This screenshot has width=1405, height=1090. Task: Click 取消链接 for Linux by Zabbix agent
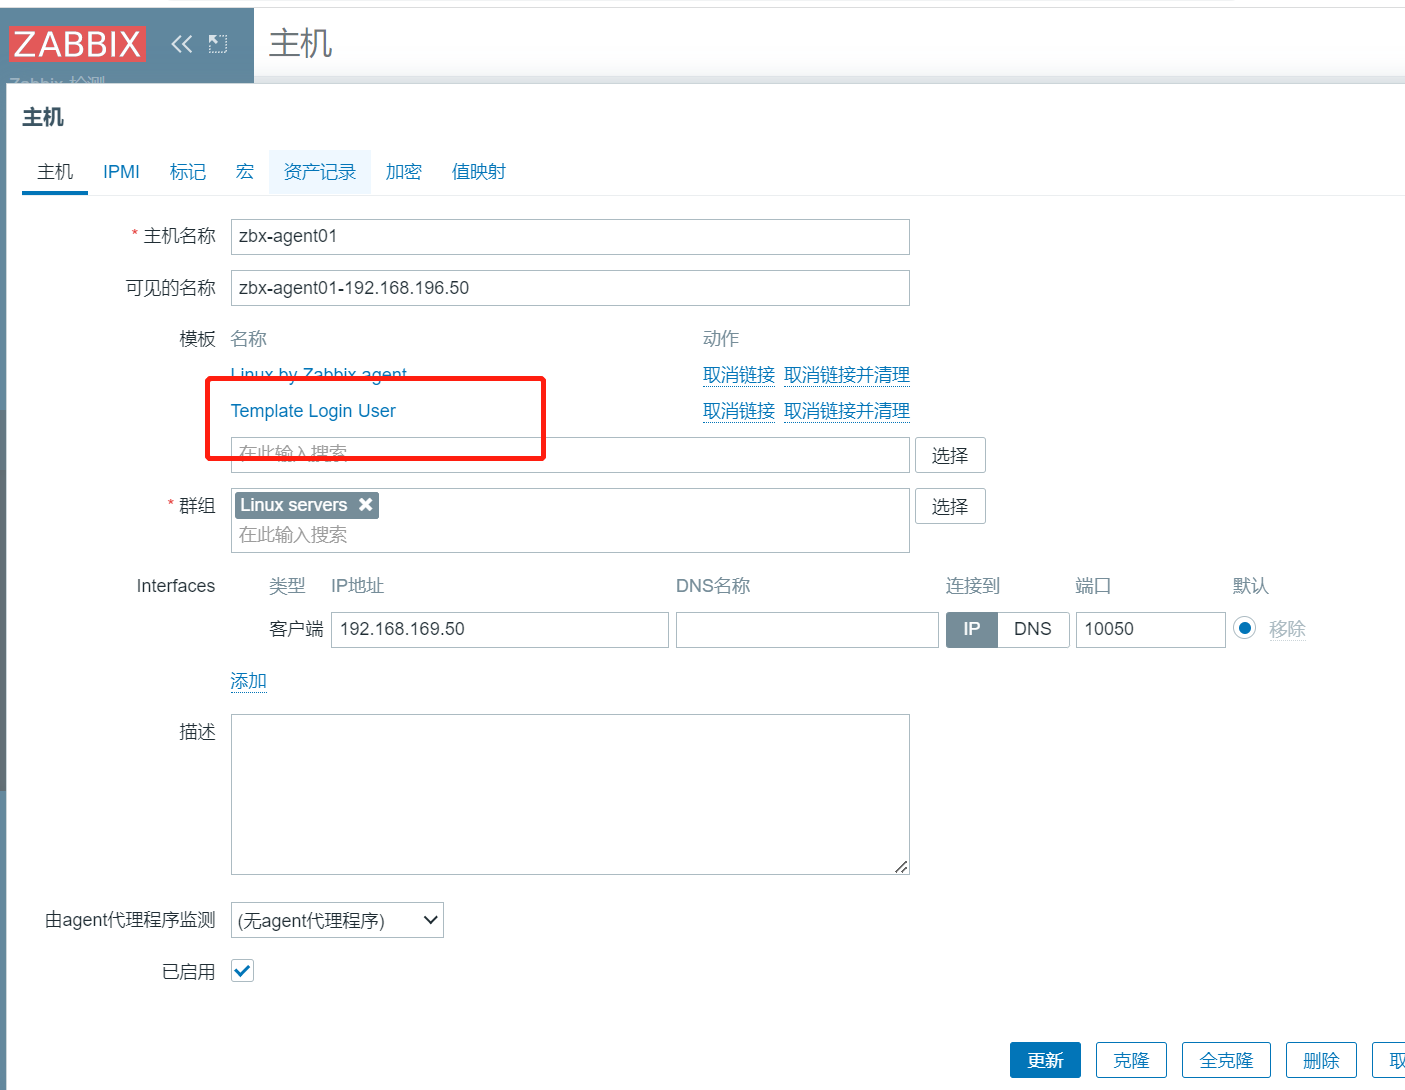coord(739,375)
